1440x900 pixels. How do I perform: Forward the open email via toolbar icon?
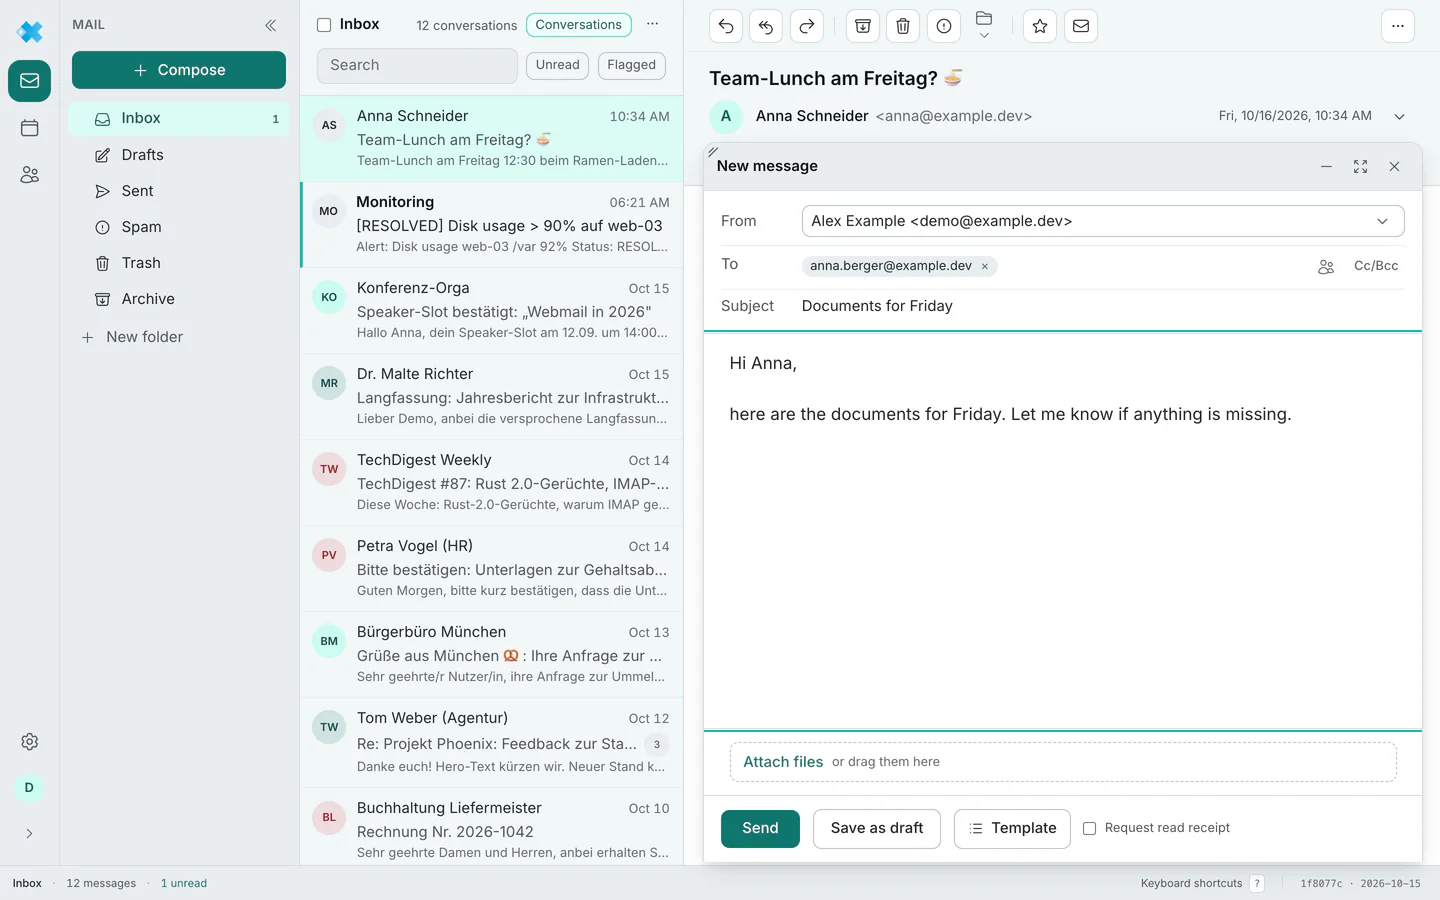(807, 26)
